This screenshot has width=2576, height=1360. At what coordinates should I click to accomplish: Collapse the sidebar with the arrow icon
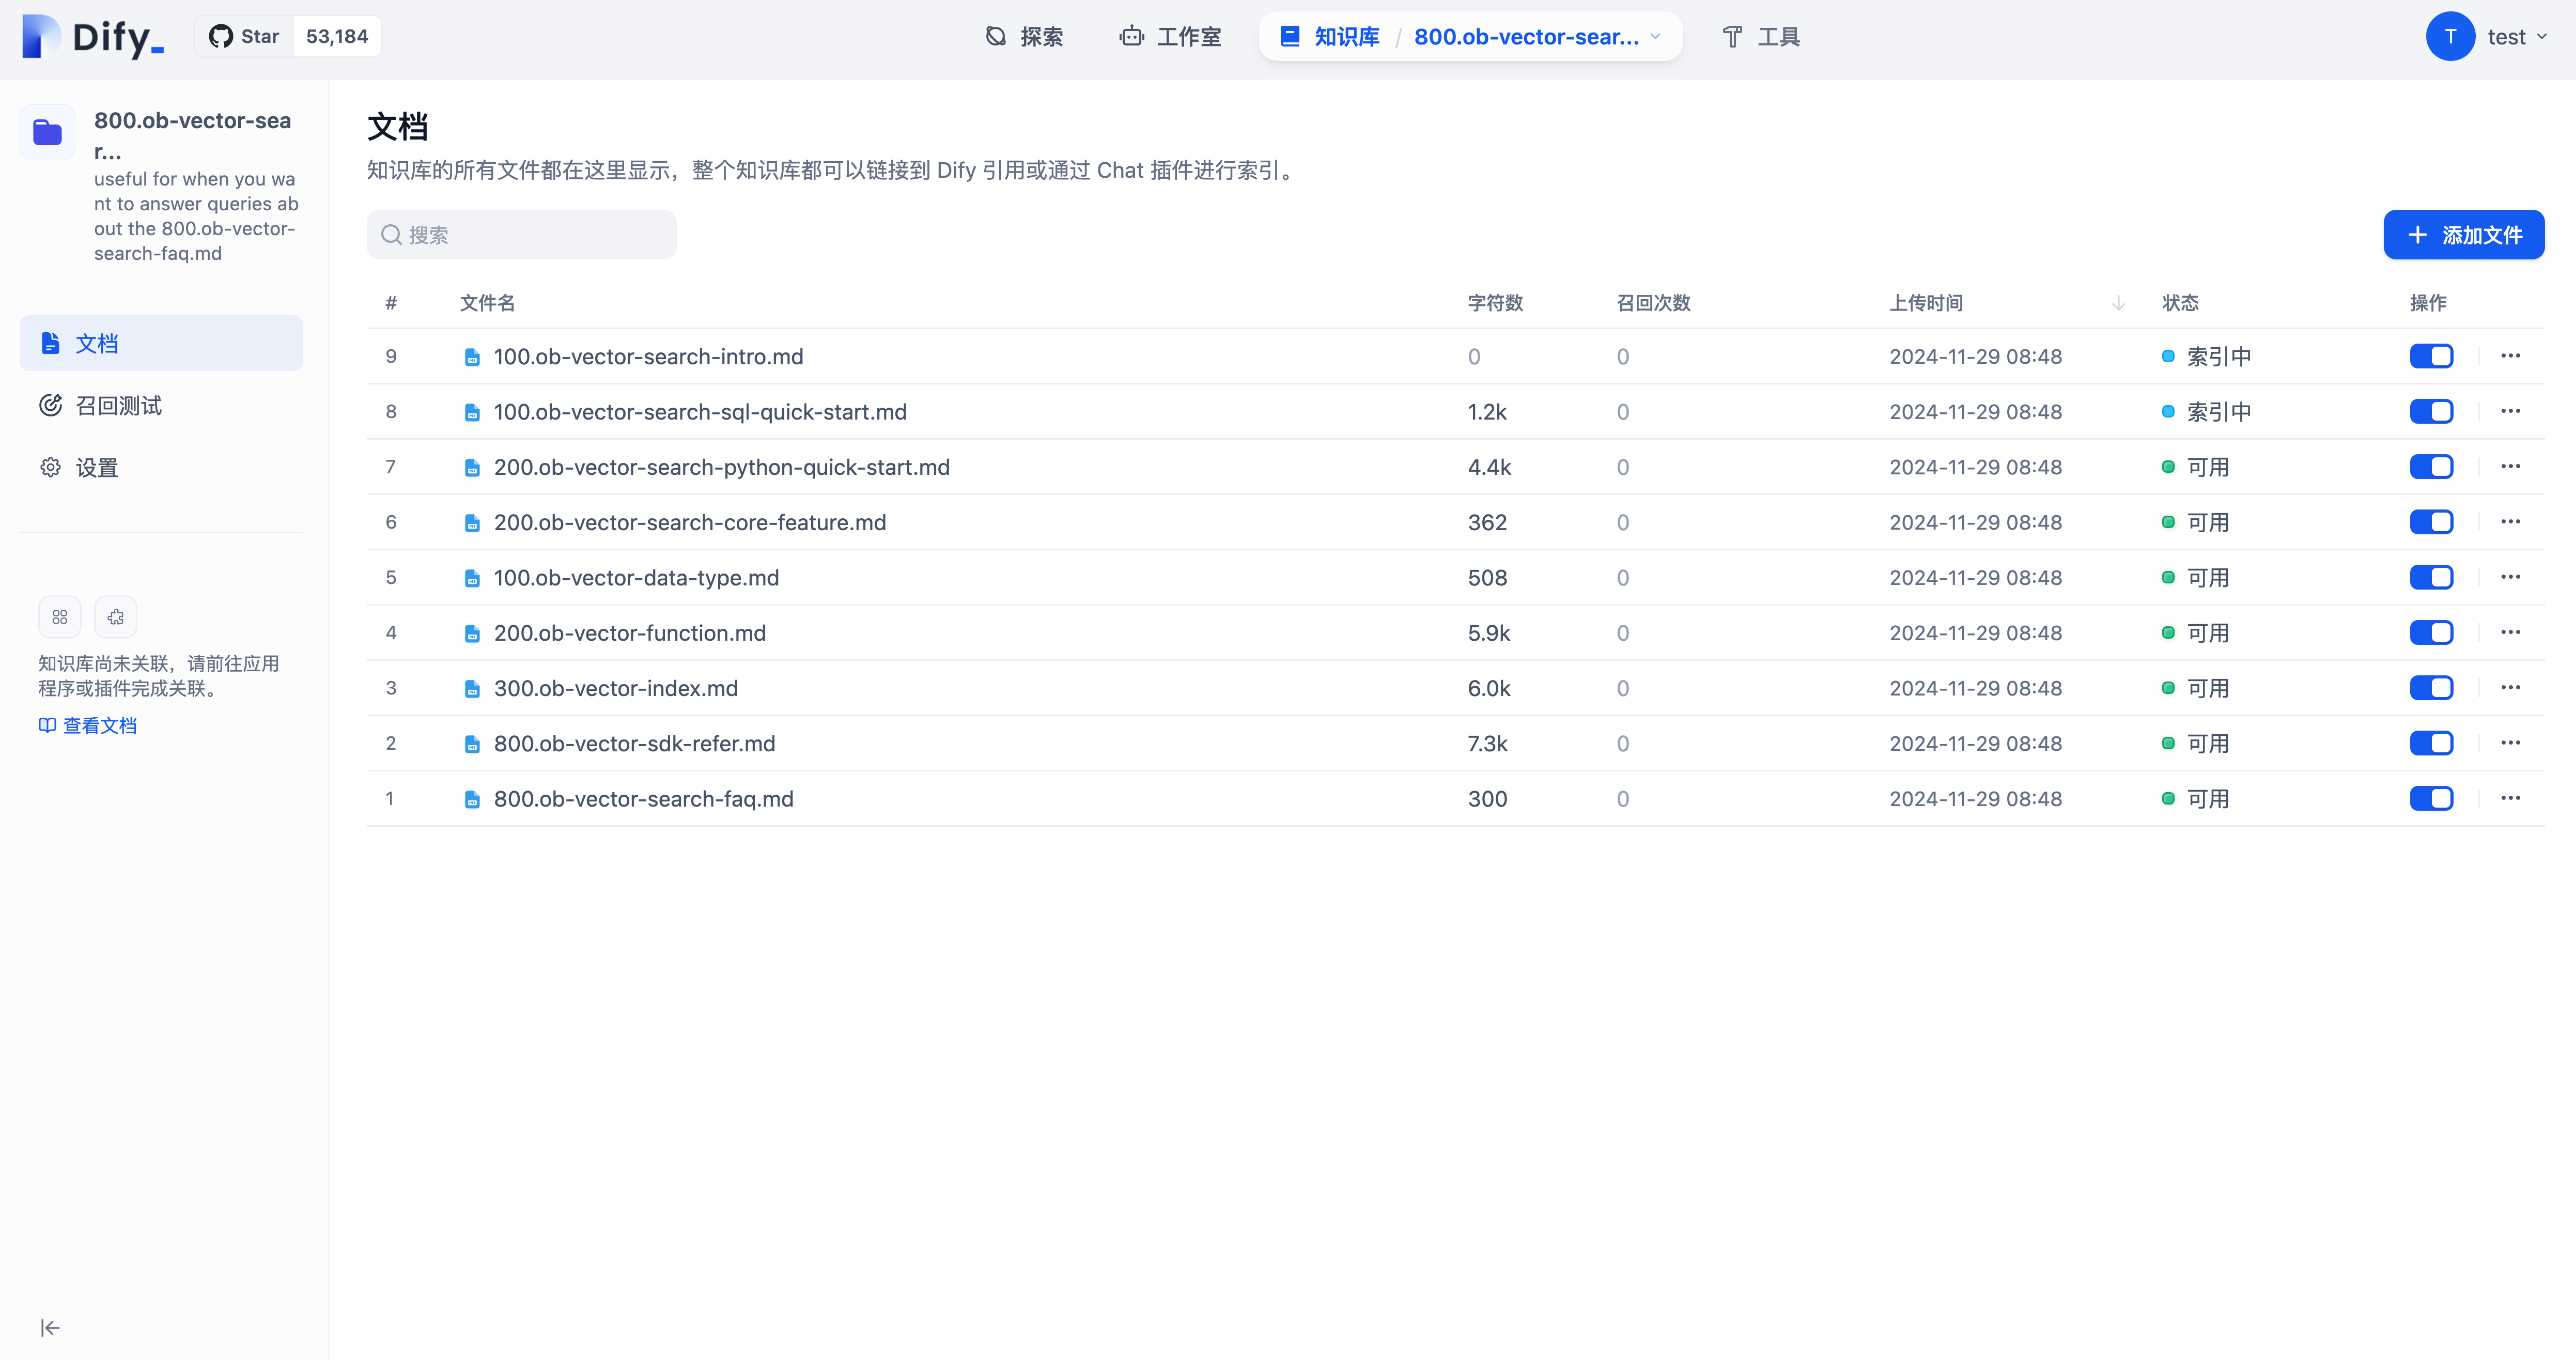[x=50, y=1327]
